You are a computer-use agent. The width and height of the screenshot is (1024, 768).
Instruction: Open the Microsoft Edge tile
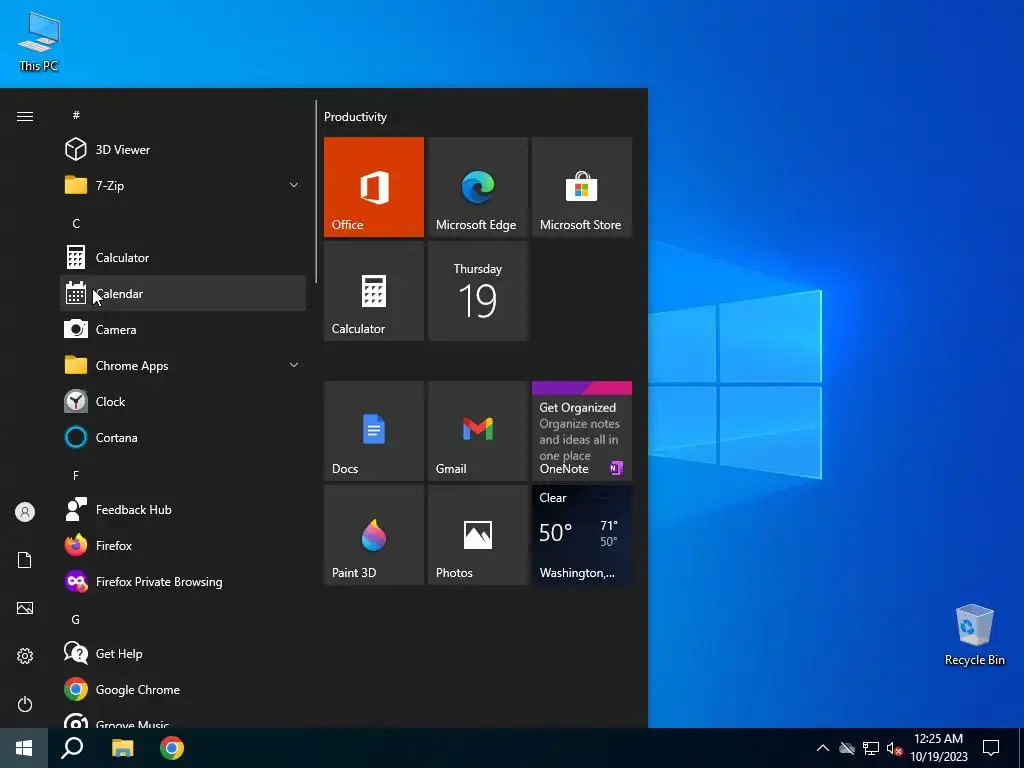(x=477, y=187)
